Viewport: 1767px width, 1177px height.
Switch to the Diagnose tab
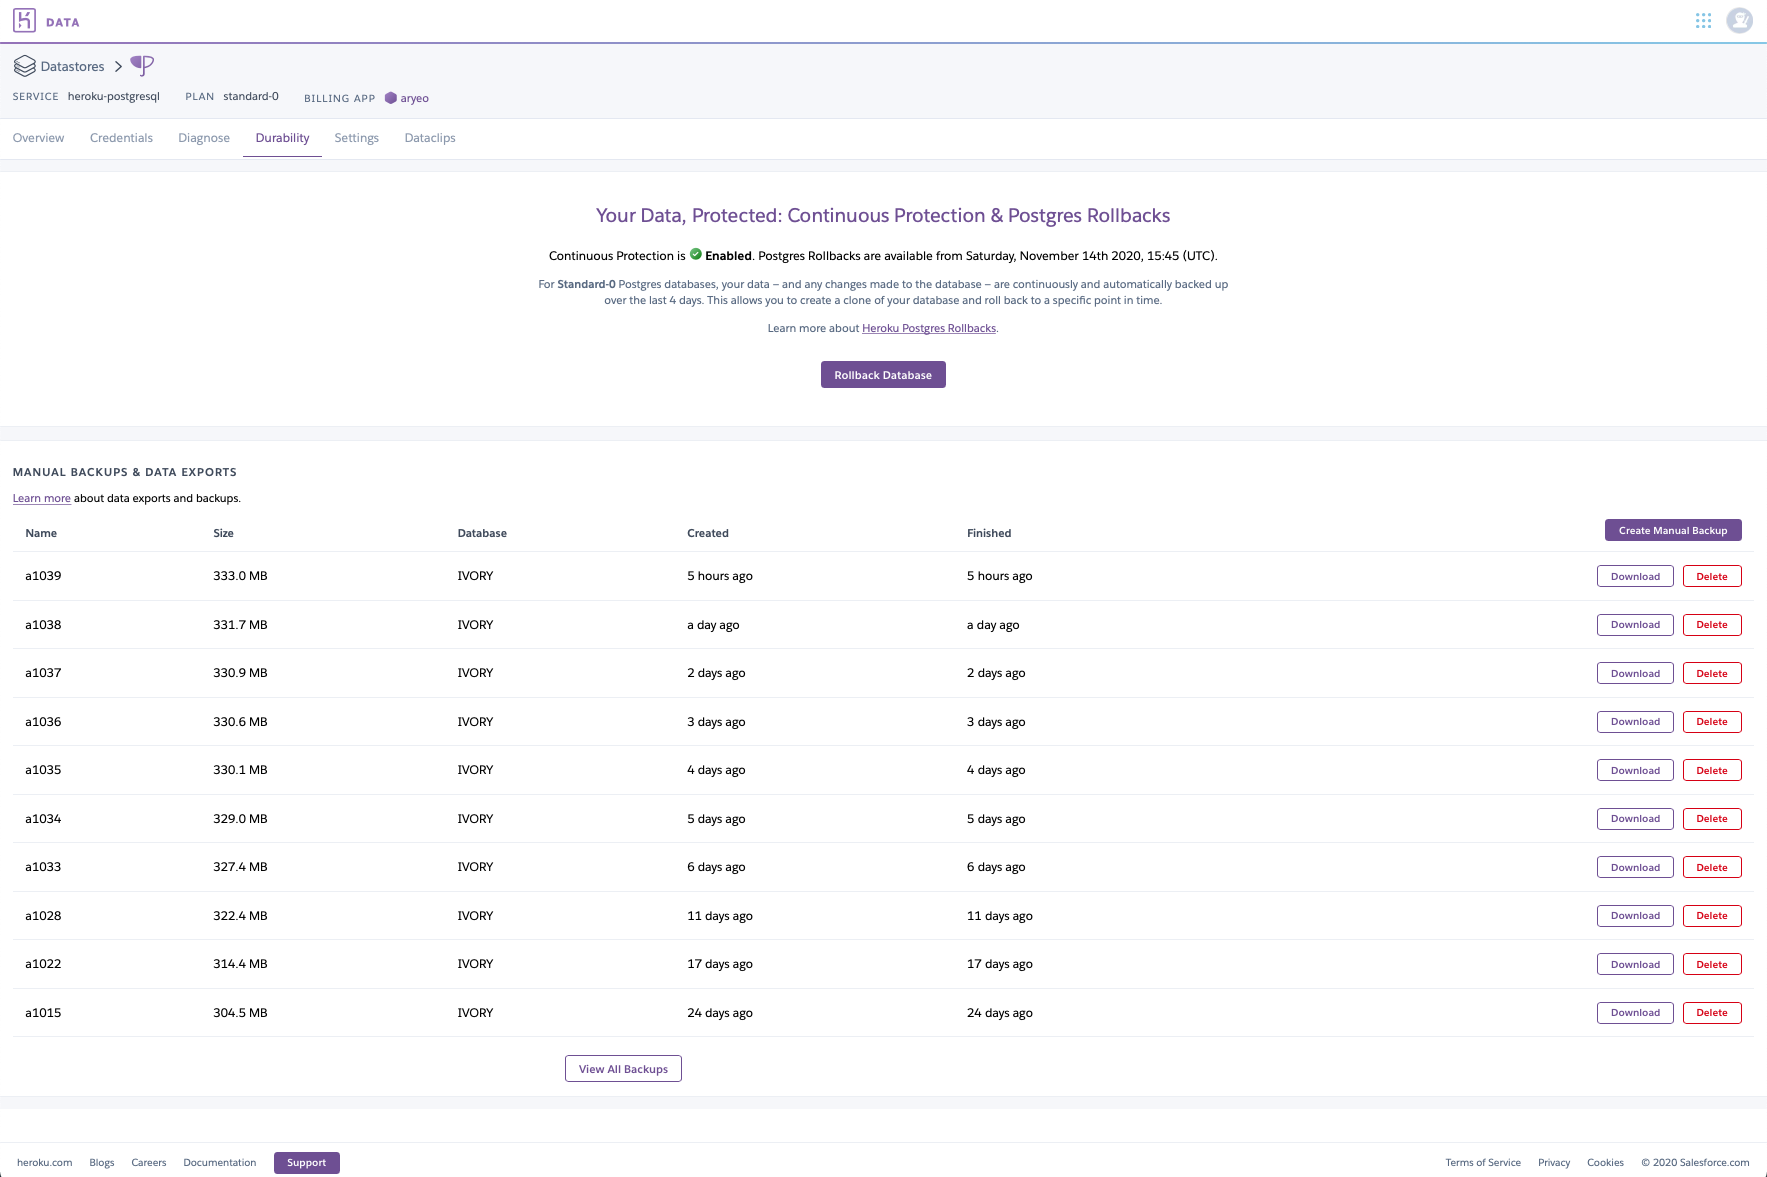(204, 138)
